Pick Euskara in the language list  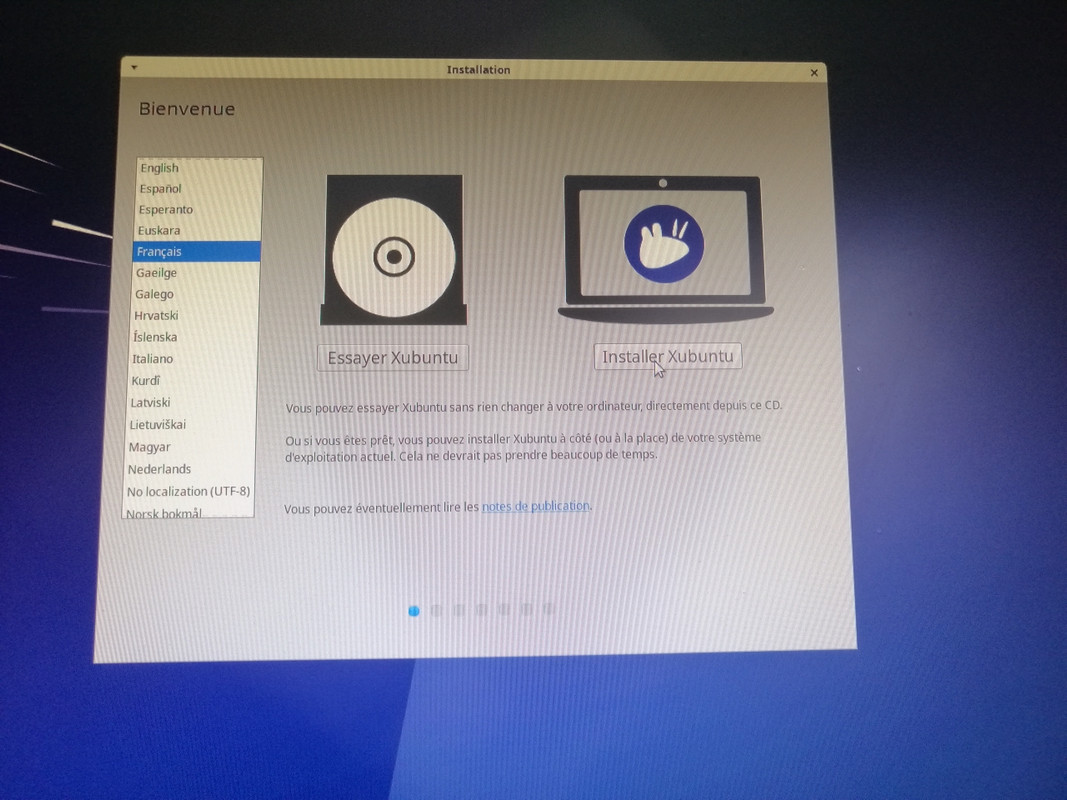(x=197, y=231)
